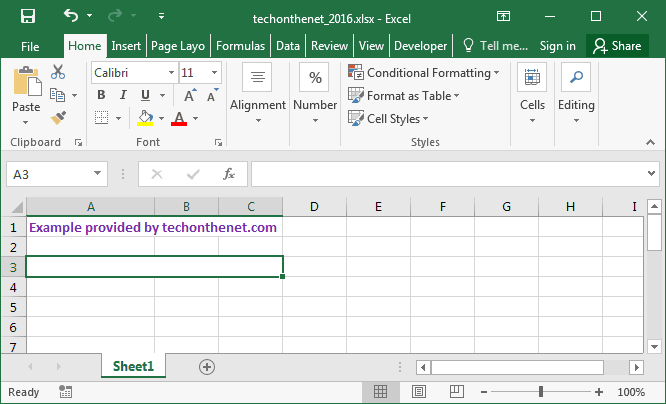Add a new sheet with plus icon
666x404 pixels.
point(207,367)
